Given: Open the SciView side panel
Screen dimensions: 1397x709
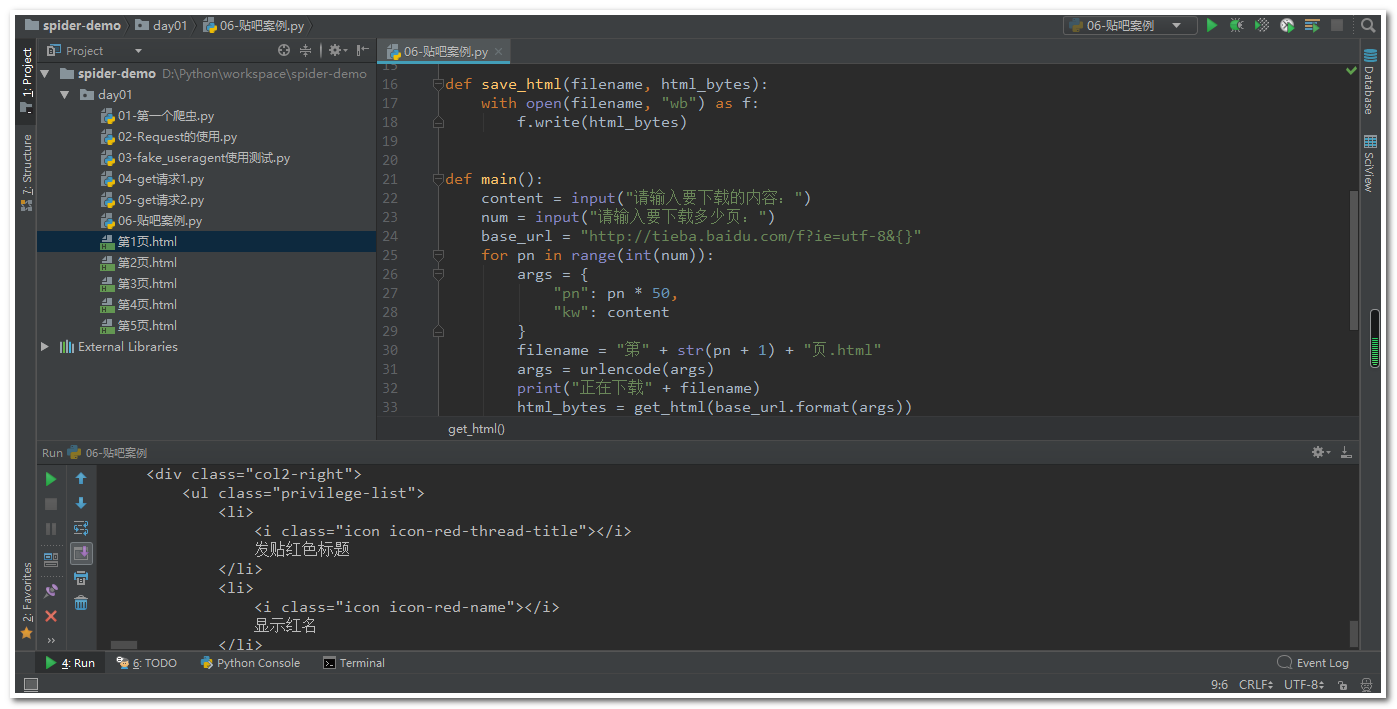Looking at the screenshot, I should coord(1369,162).
